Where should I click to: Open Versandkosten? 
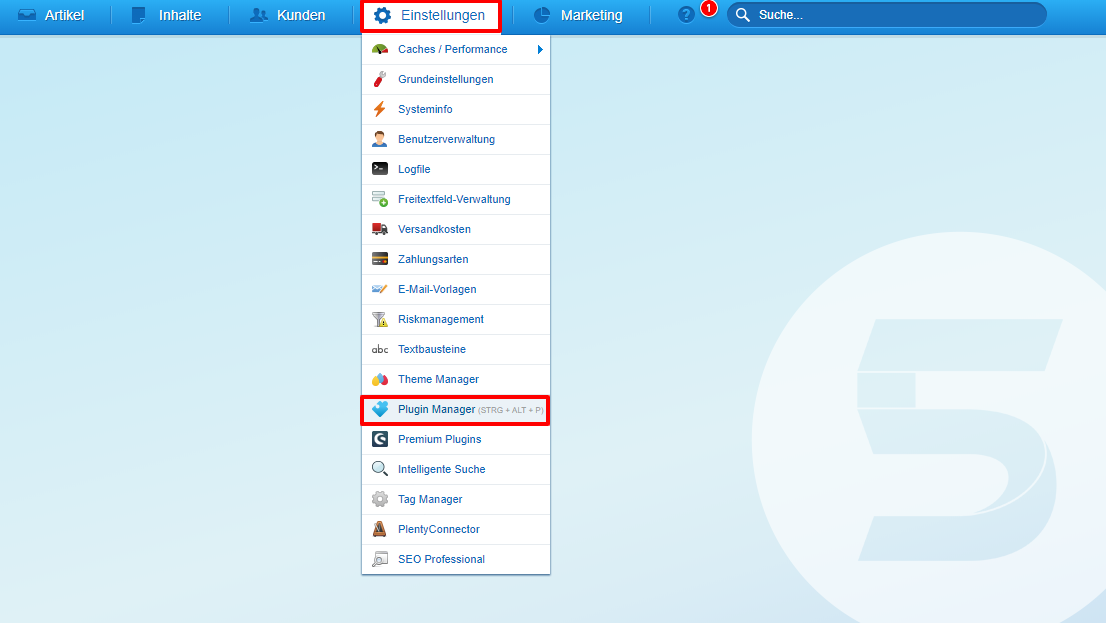click(456, 229)
